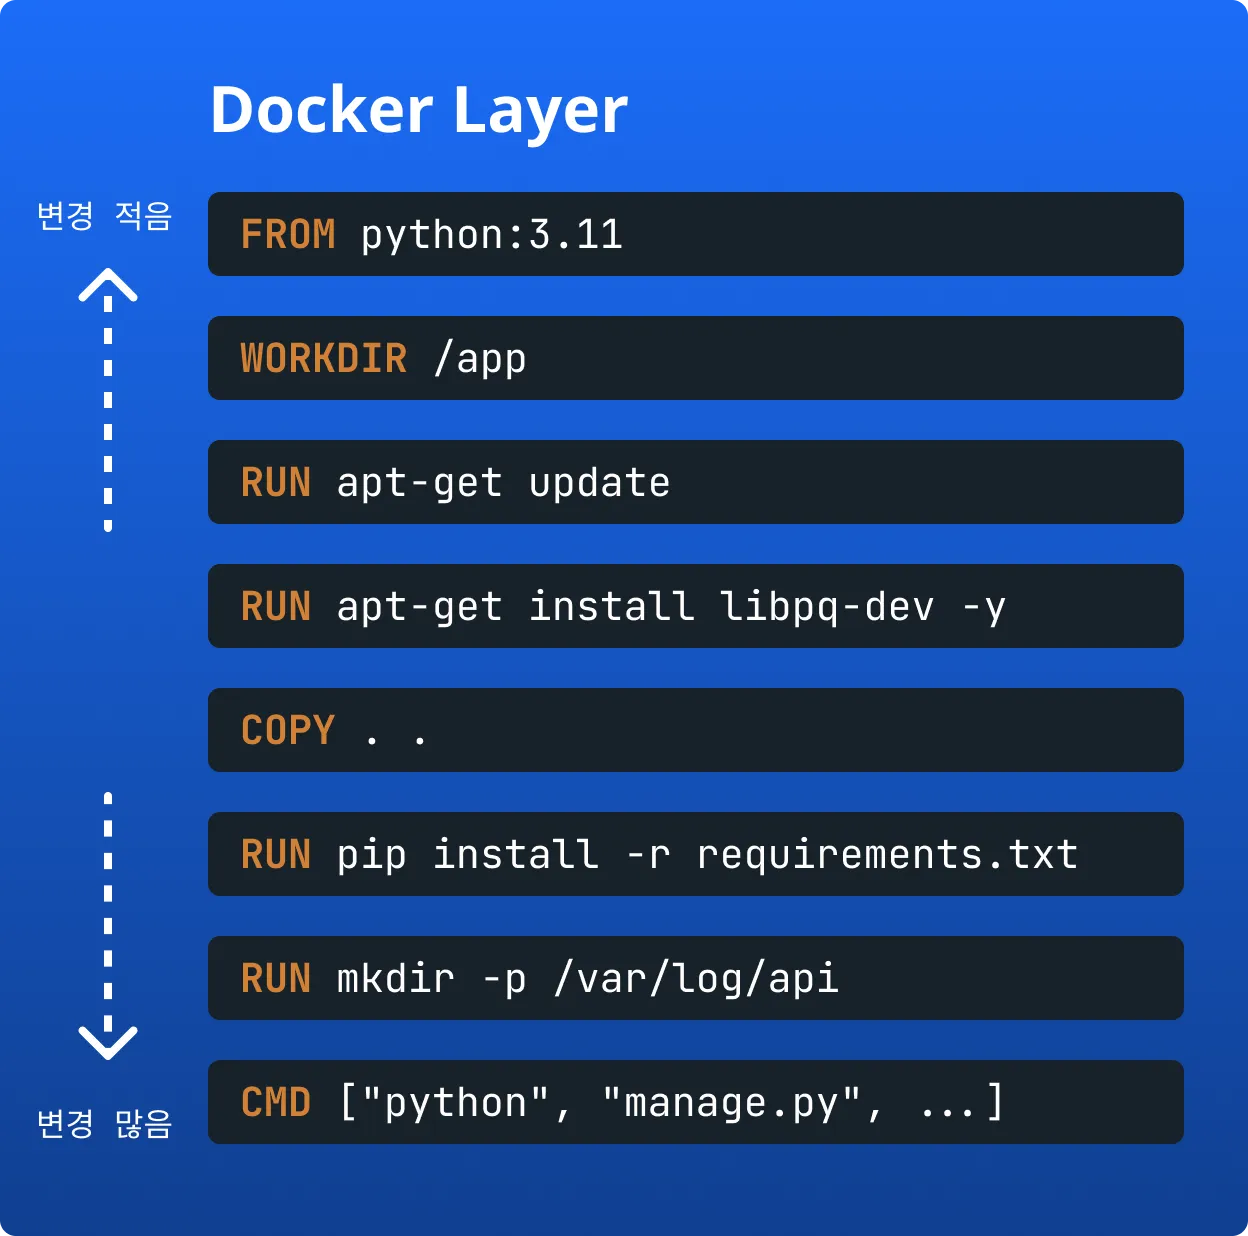Select the CMD keyword
The height and width of the screenshot is (1236, 1248).
[x=276, y=1103]
